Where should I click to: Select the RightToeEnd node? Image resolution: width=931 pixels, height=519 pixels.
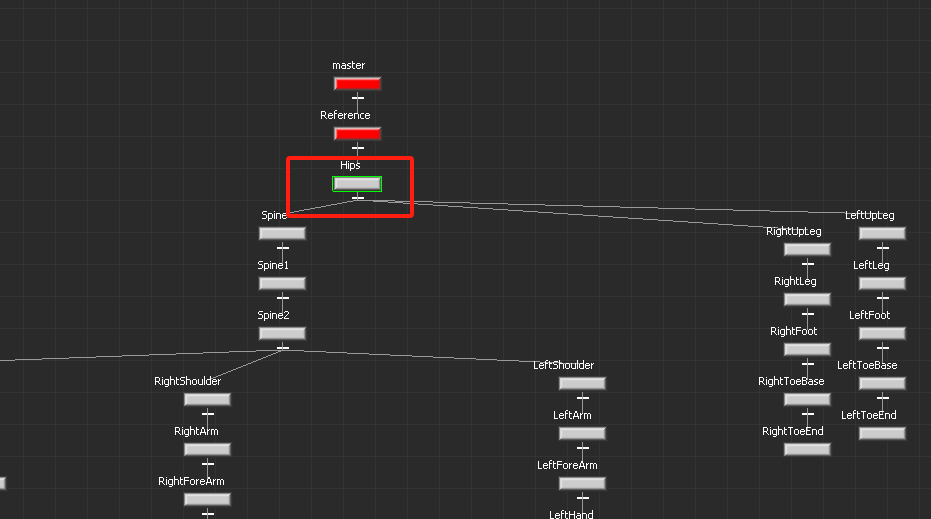click(x=807, y=449)
